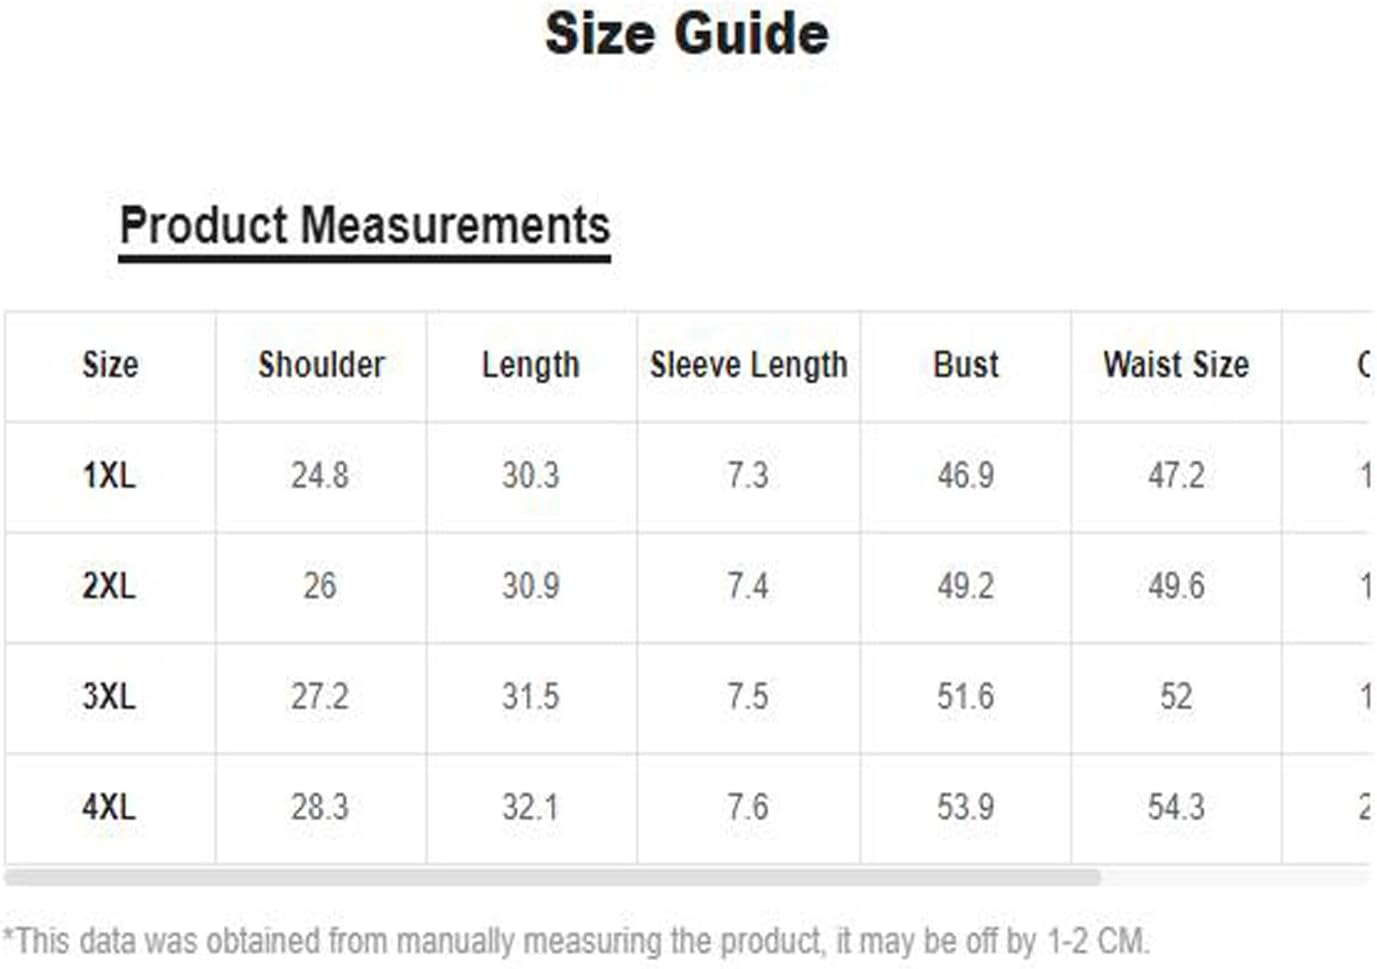Click the horizontal scrollbar below the table
Image resolution: width=1377 pixels, height=969 pixels.
(553, 877)
